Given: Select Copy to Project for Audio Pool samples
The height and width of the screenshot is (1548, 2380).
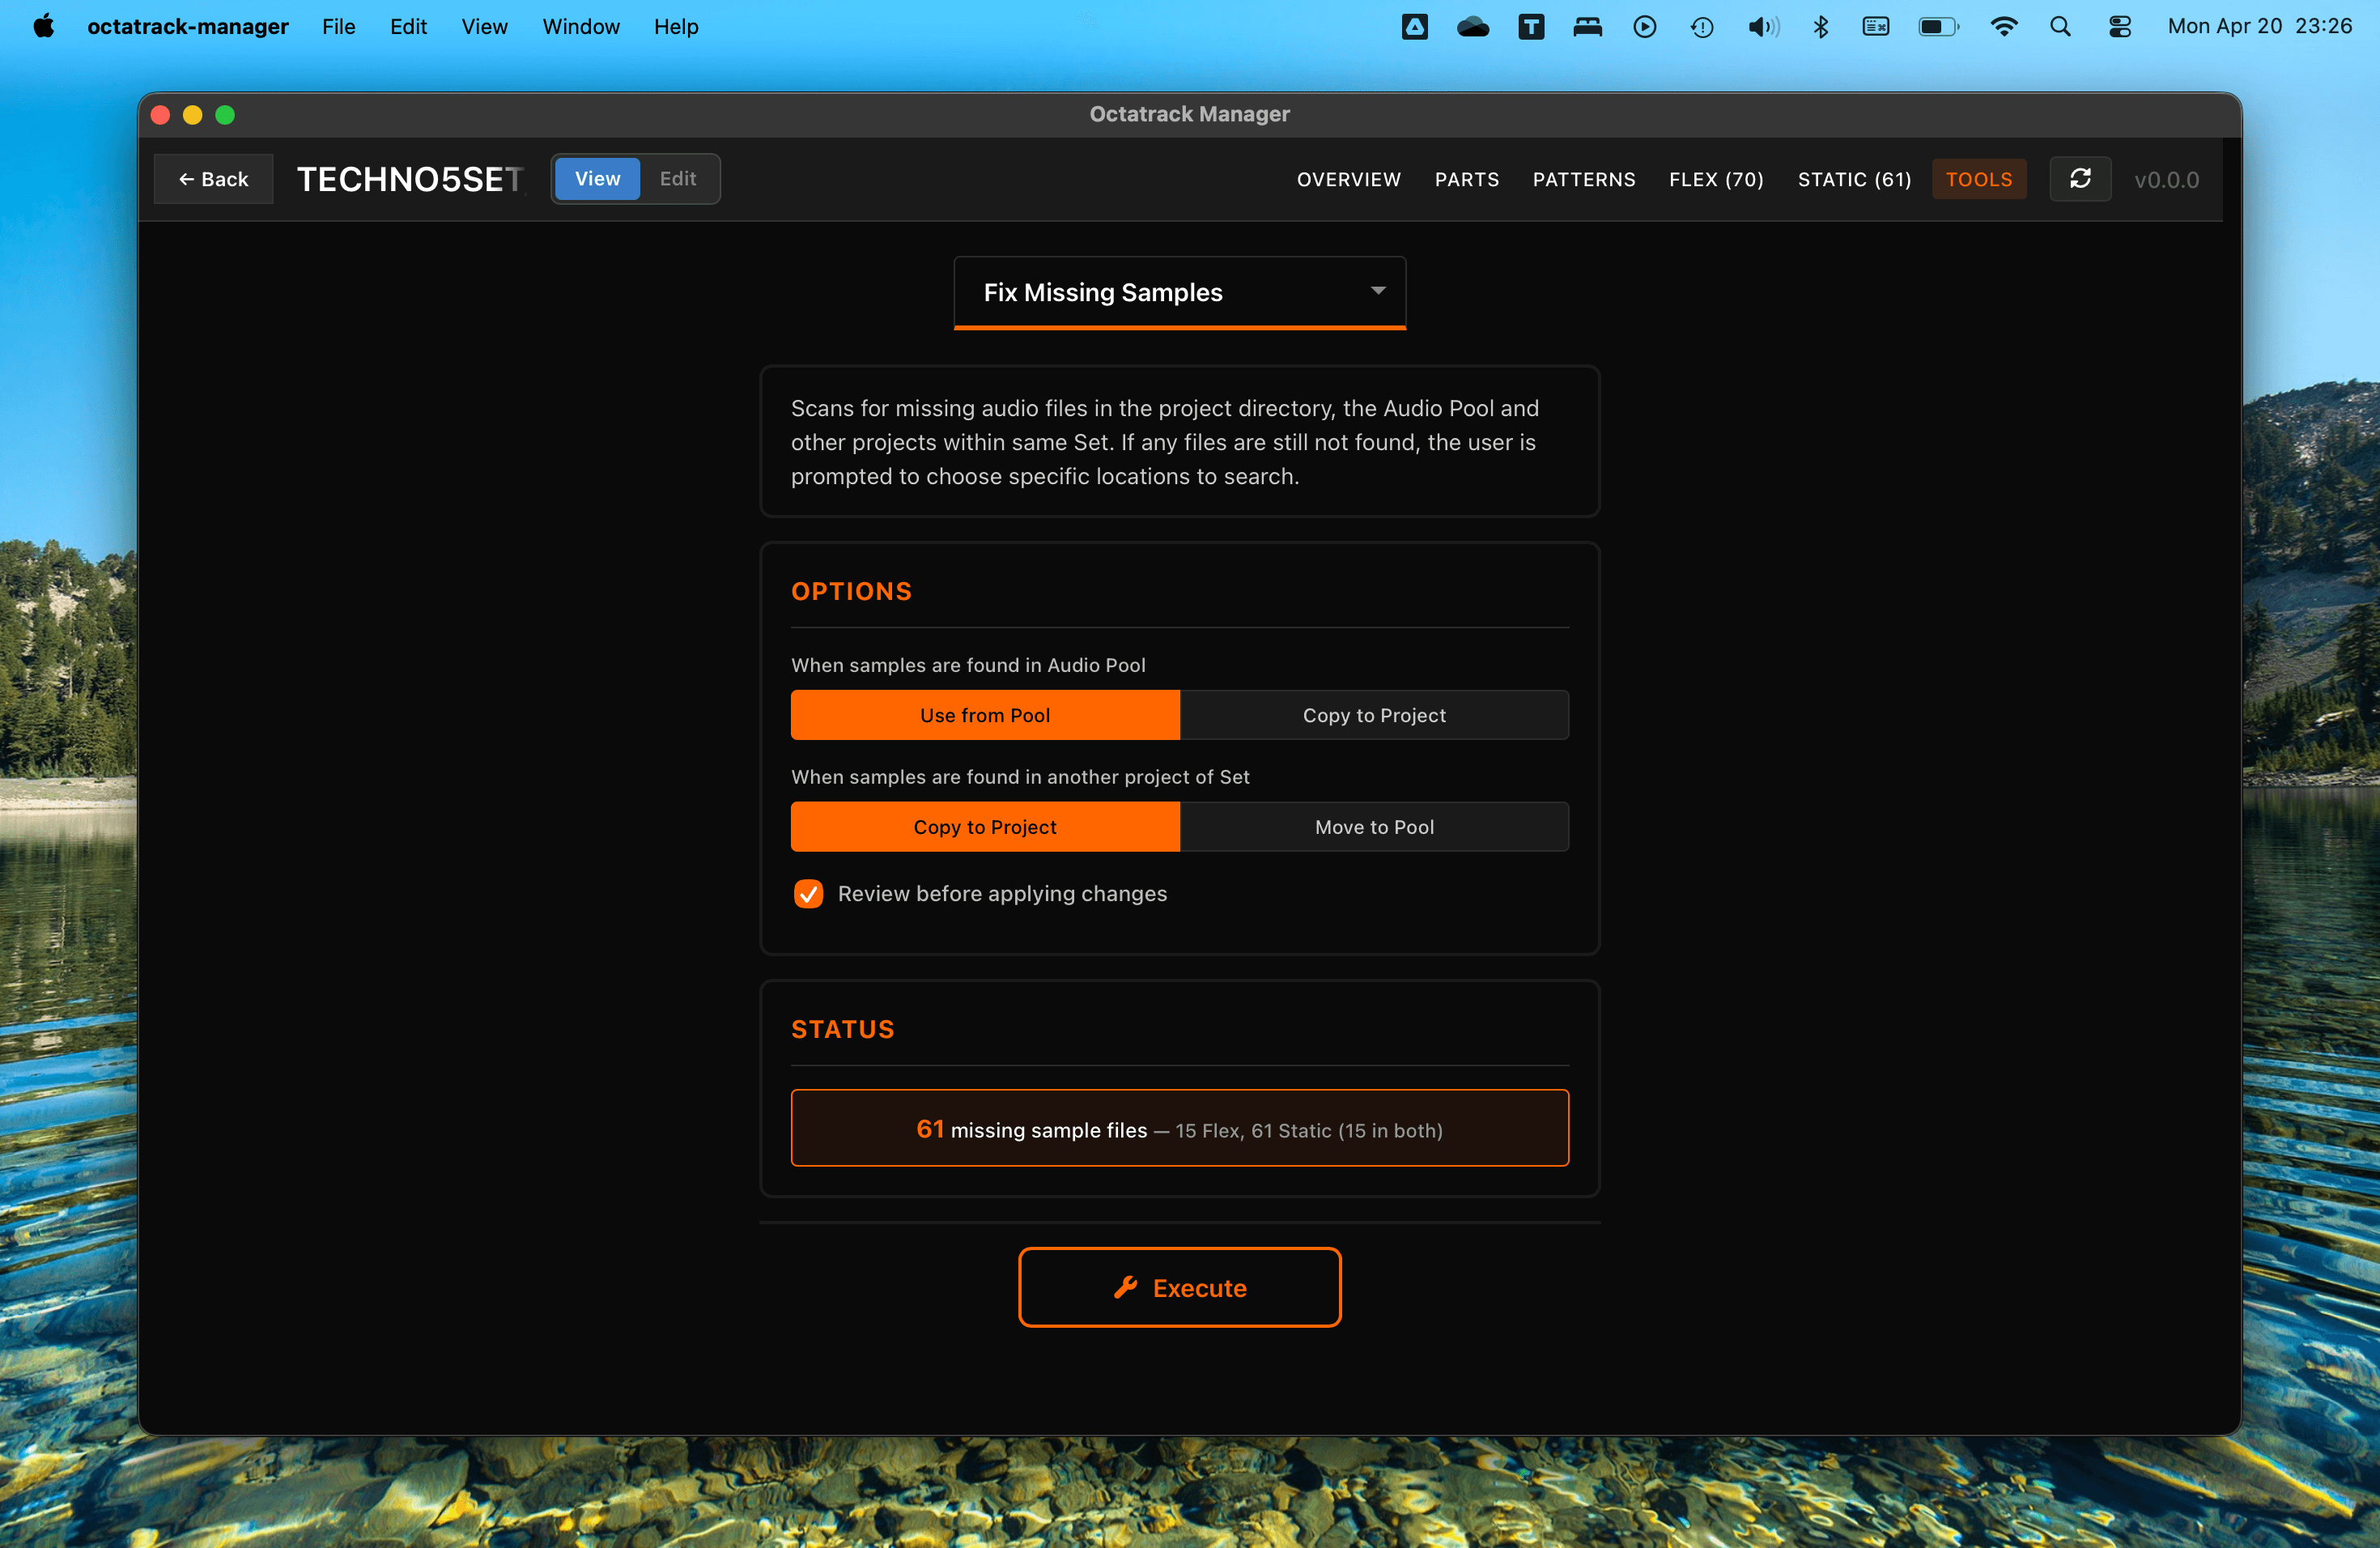Looking at the screenshot, I should [x=1373, y=715].
